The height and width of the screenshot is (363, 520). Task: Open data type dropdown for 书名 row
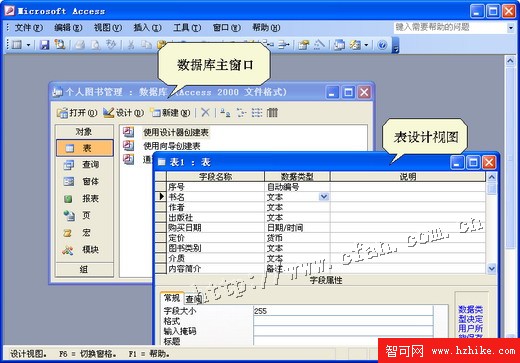324,197
